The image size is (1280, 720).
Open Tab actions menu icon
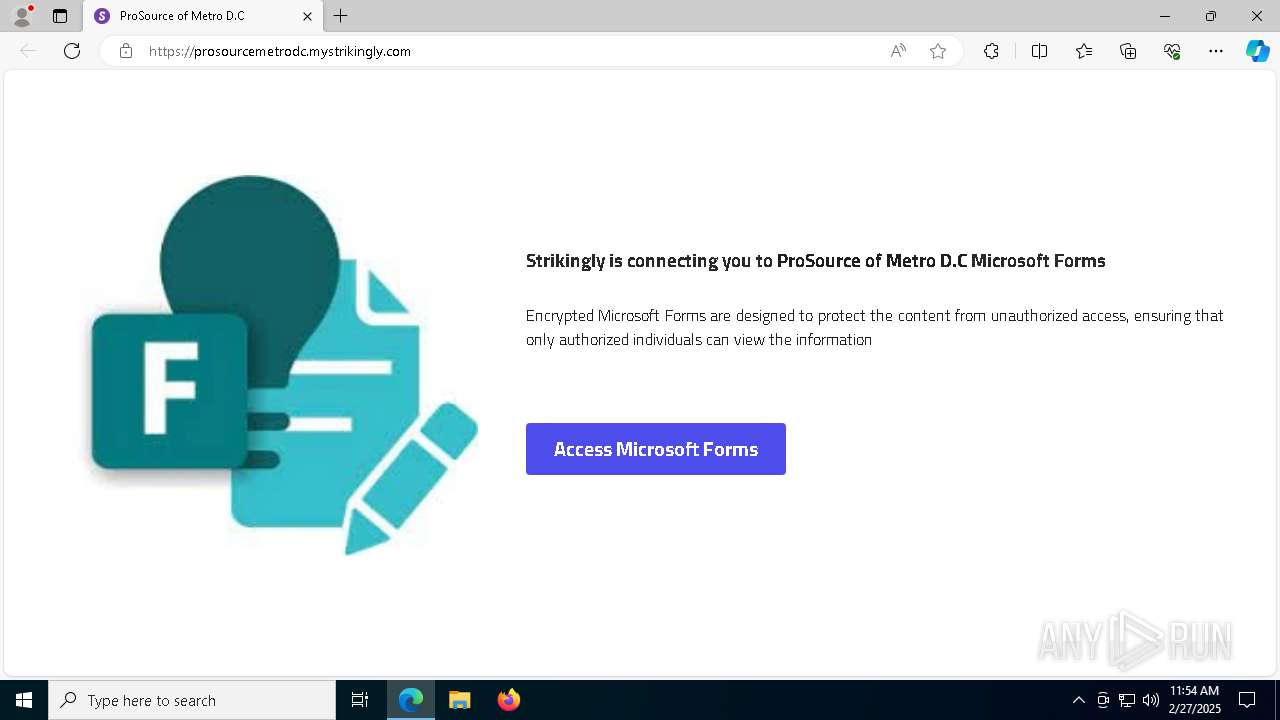[60, 16]
